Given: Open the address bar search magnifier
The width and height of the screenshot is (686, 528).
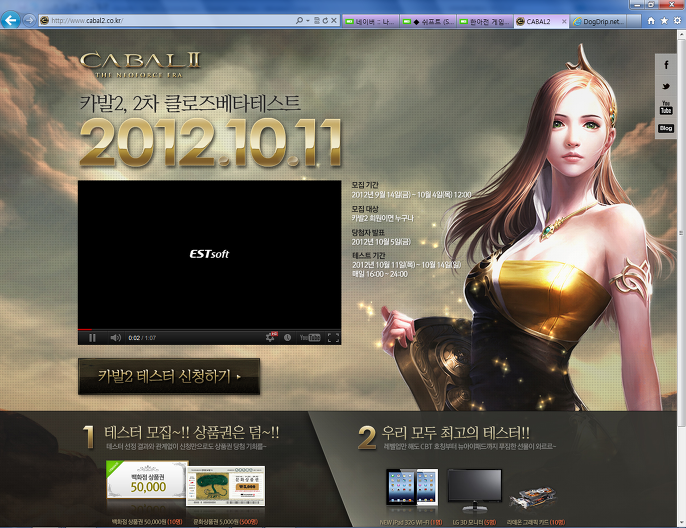Looking at the screenshot, I should (299, 21).
